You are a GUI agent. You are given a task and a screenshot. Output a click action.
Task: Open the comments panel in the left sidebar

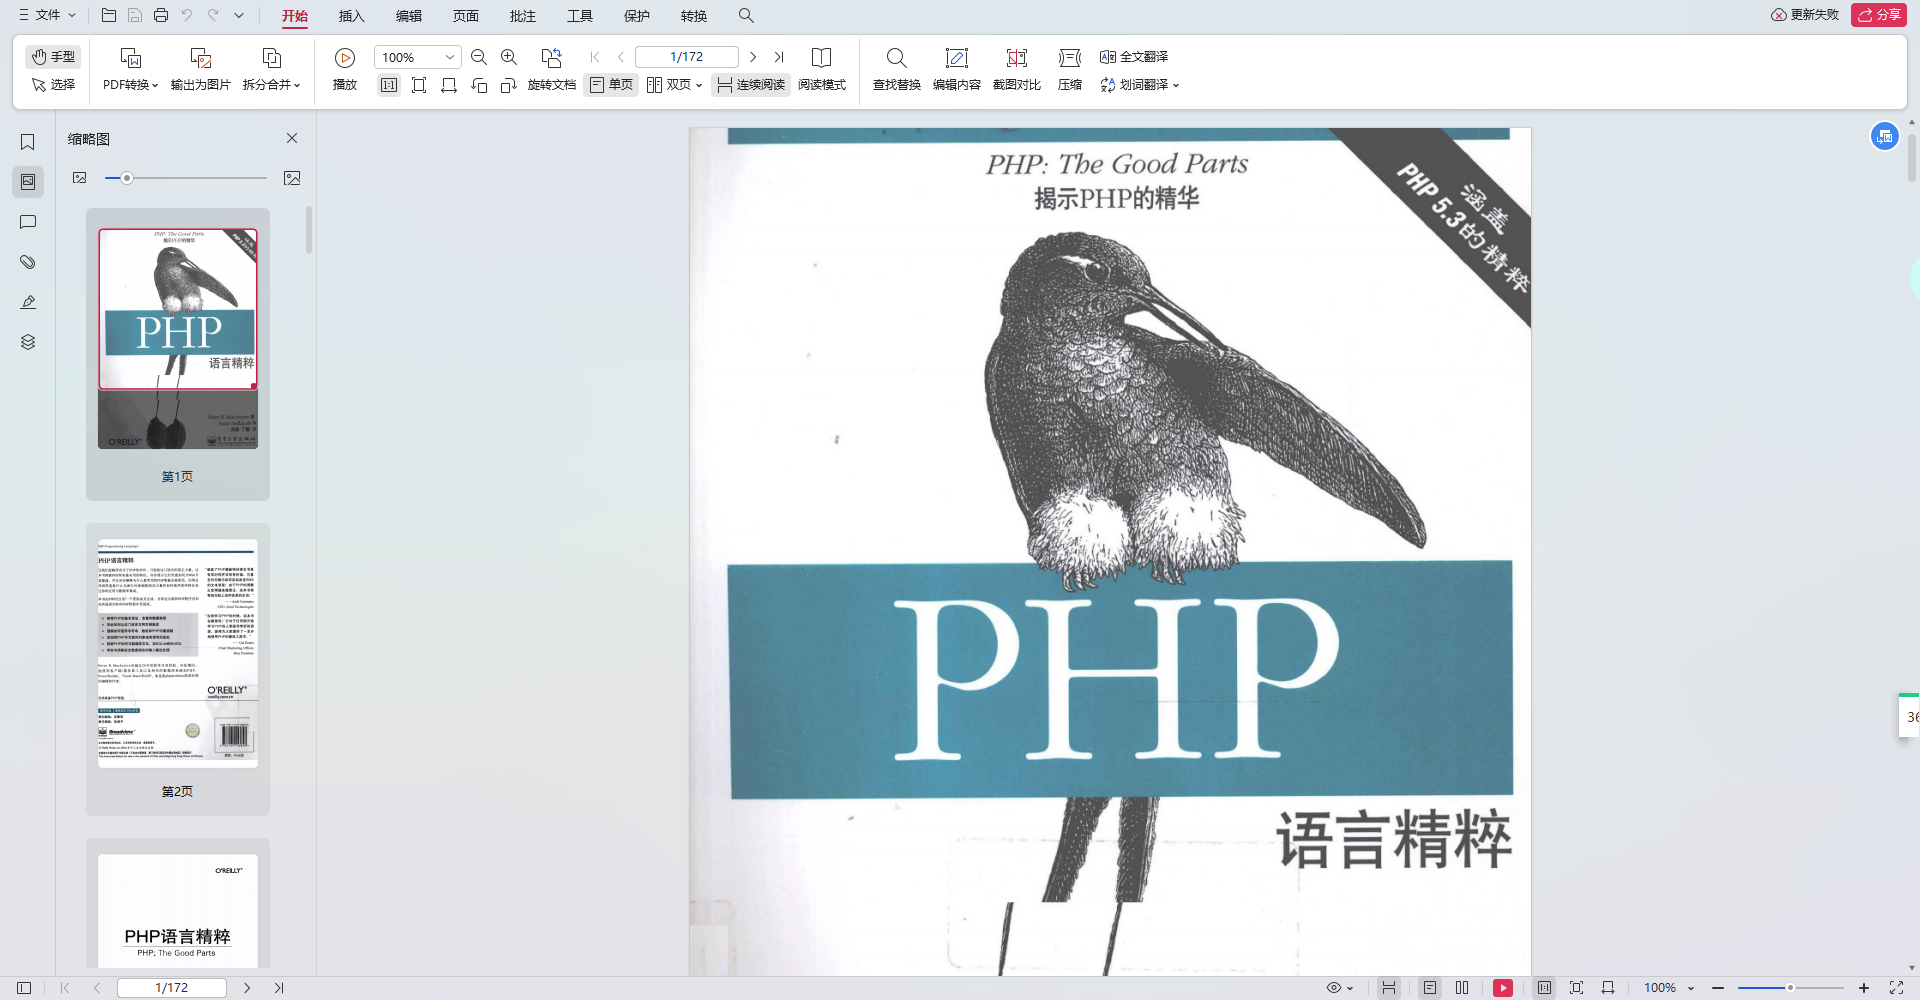point(28,222)
